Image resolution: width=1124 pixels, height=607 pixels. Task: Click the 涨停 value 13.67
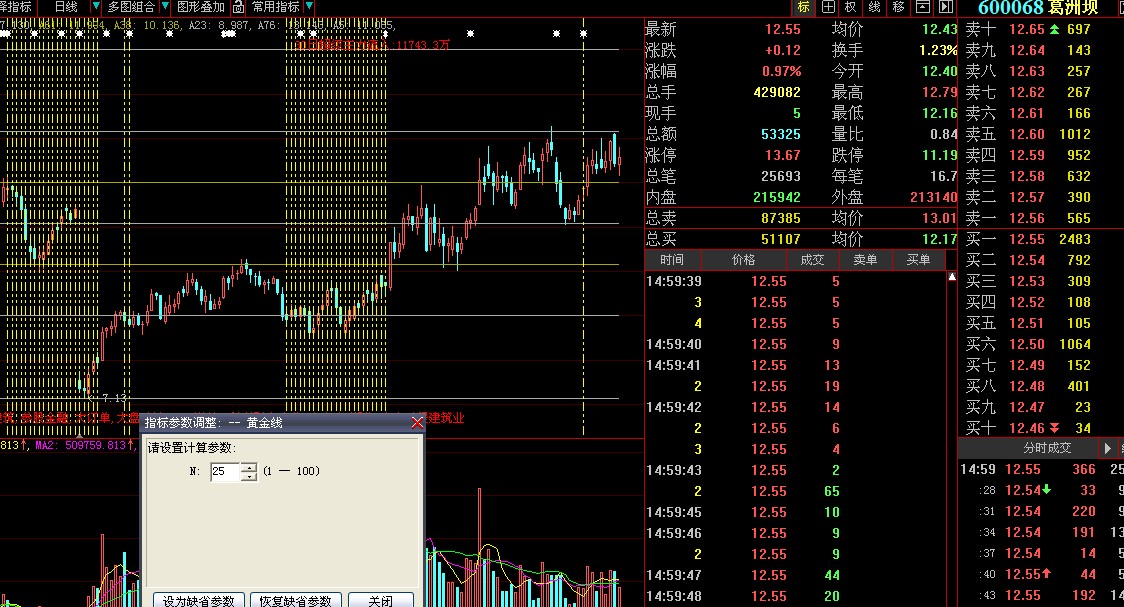pyautogui.click(x=782, y=156)
